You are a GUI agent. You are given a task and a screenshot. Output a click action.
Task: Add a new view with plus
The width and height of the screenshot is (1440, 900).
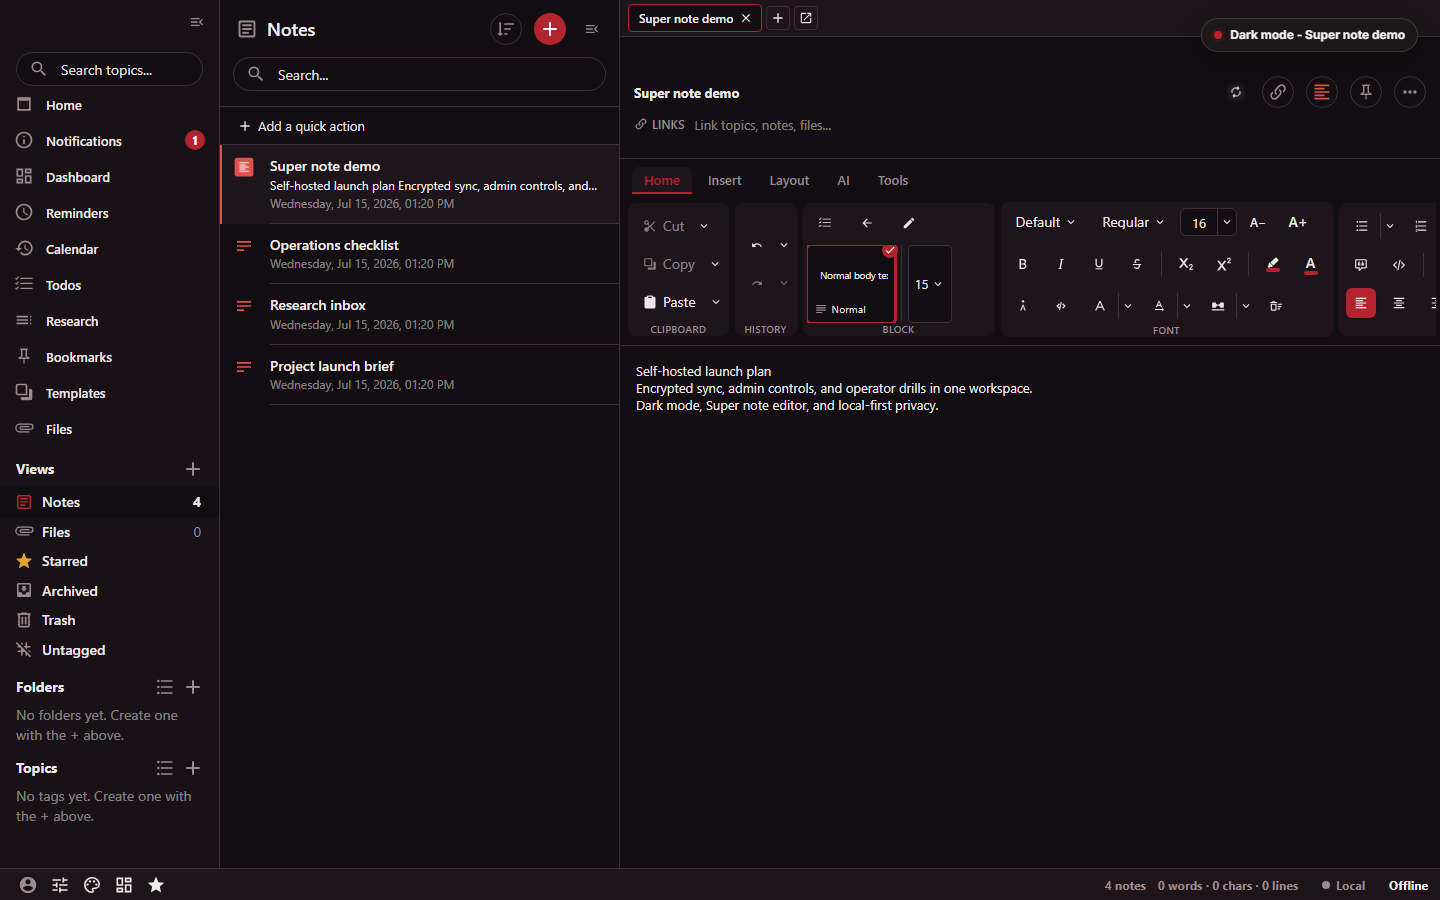pos(193,469)
